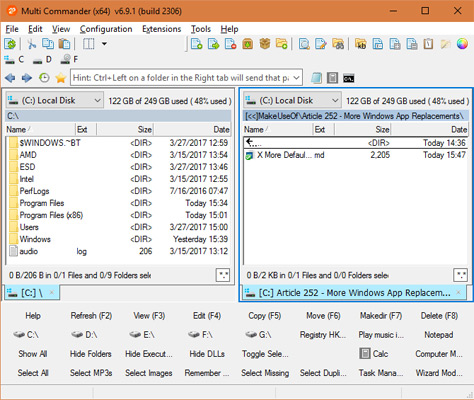Click the Paste clipboard icon
The image size is (474, 400).
64,44
